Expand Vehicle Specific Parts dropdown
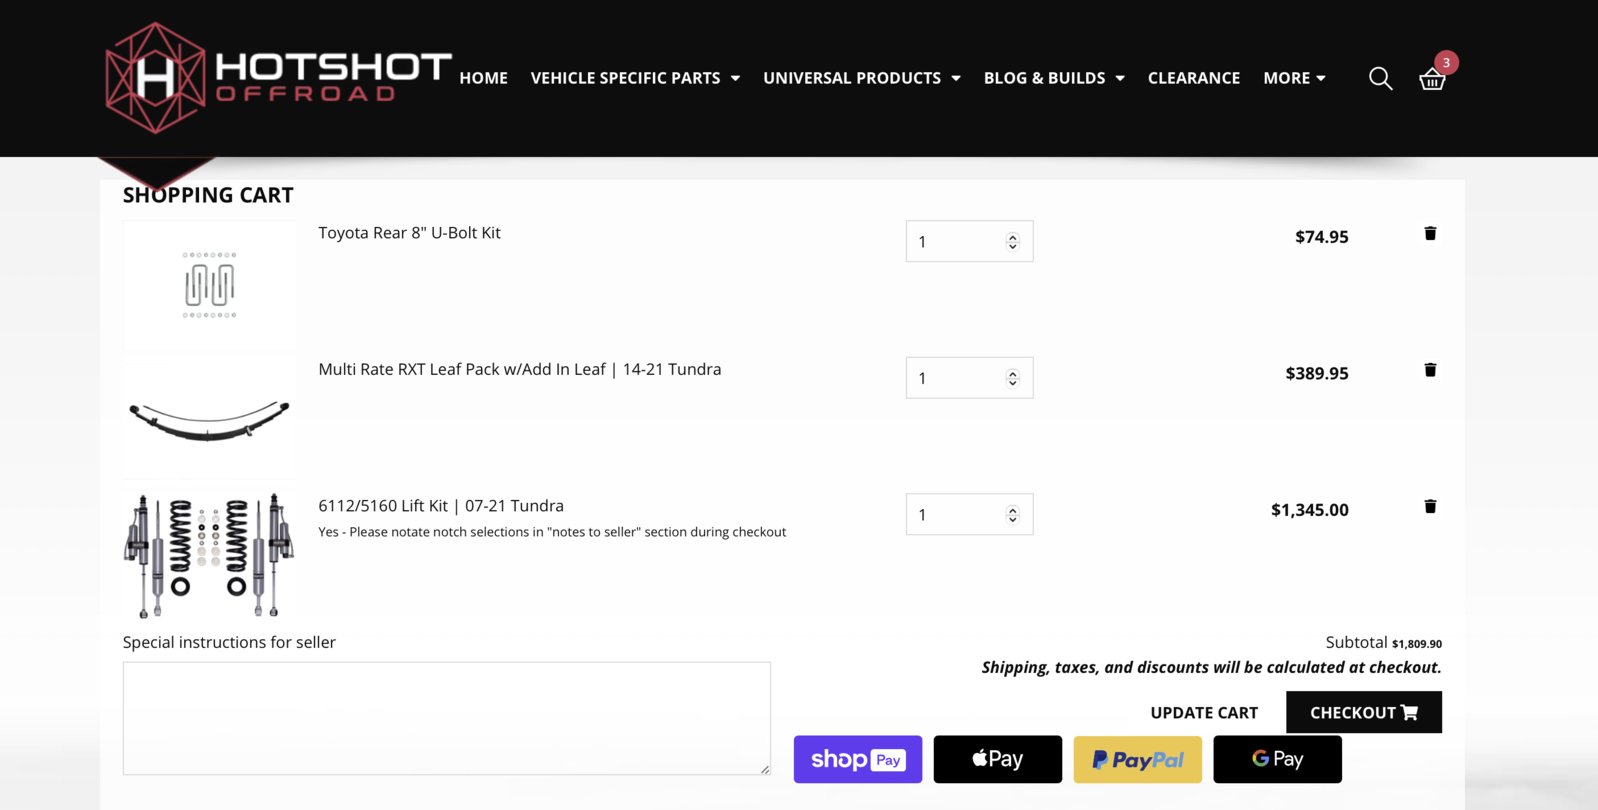 636,78
